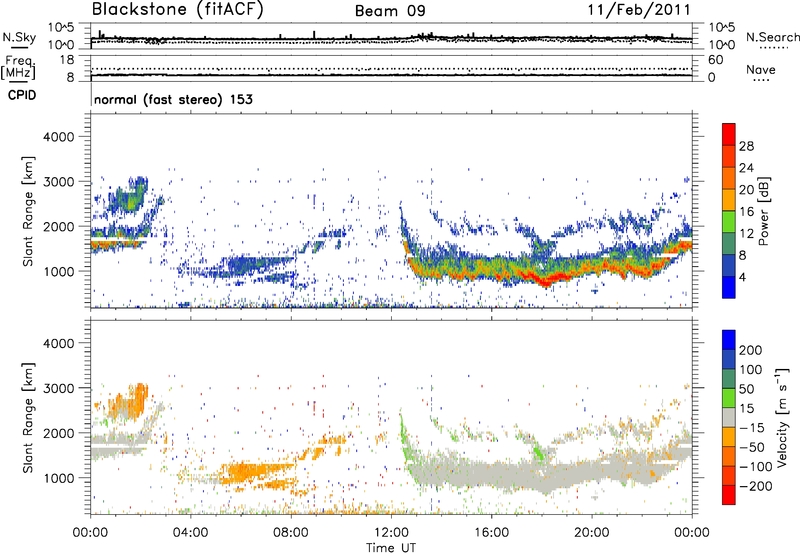
Task: Click the "−50" label on Velocity color bar
Action: (x=752, y=447)
